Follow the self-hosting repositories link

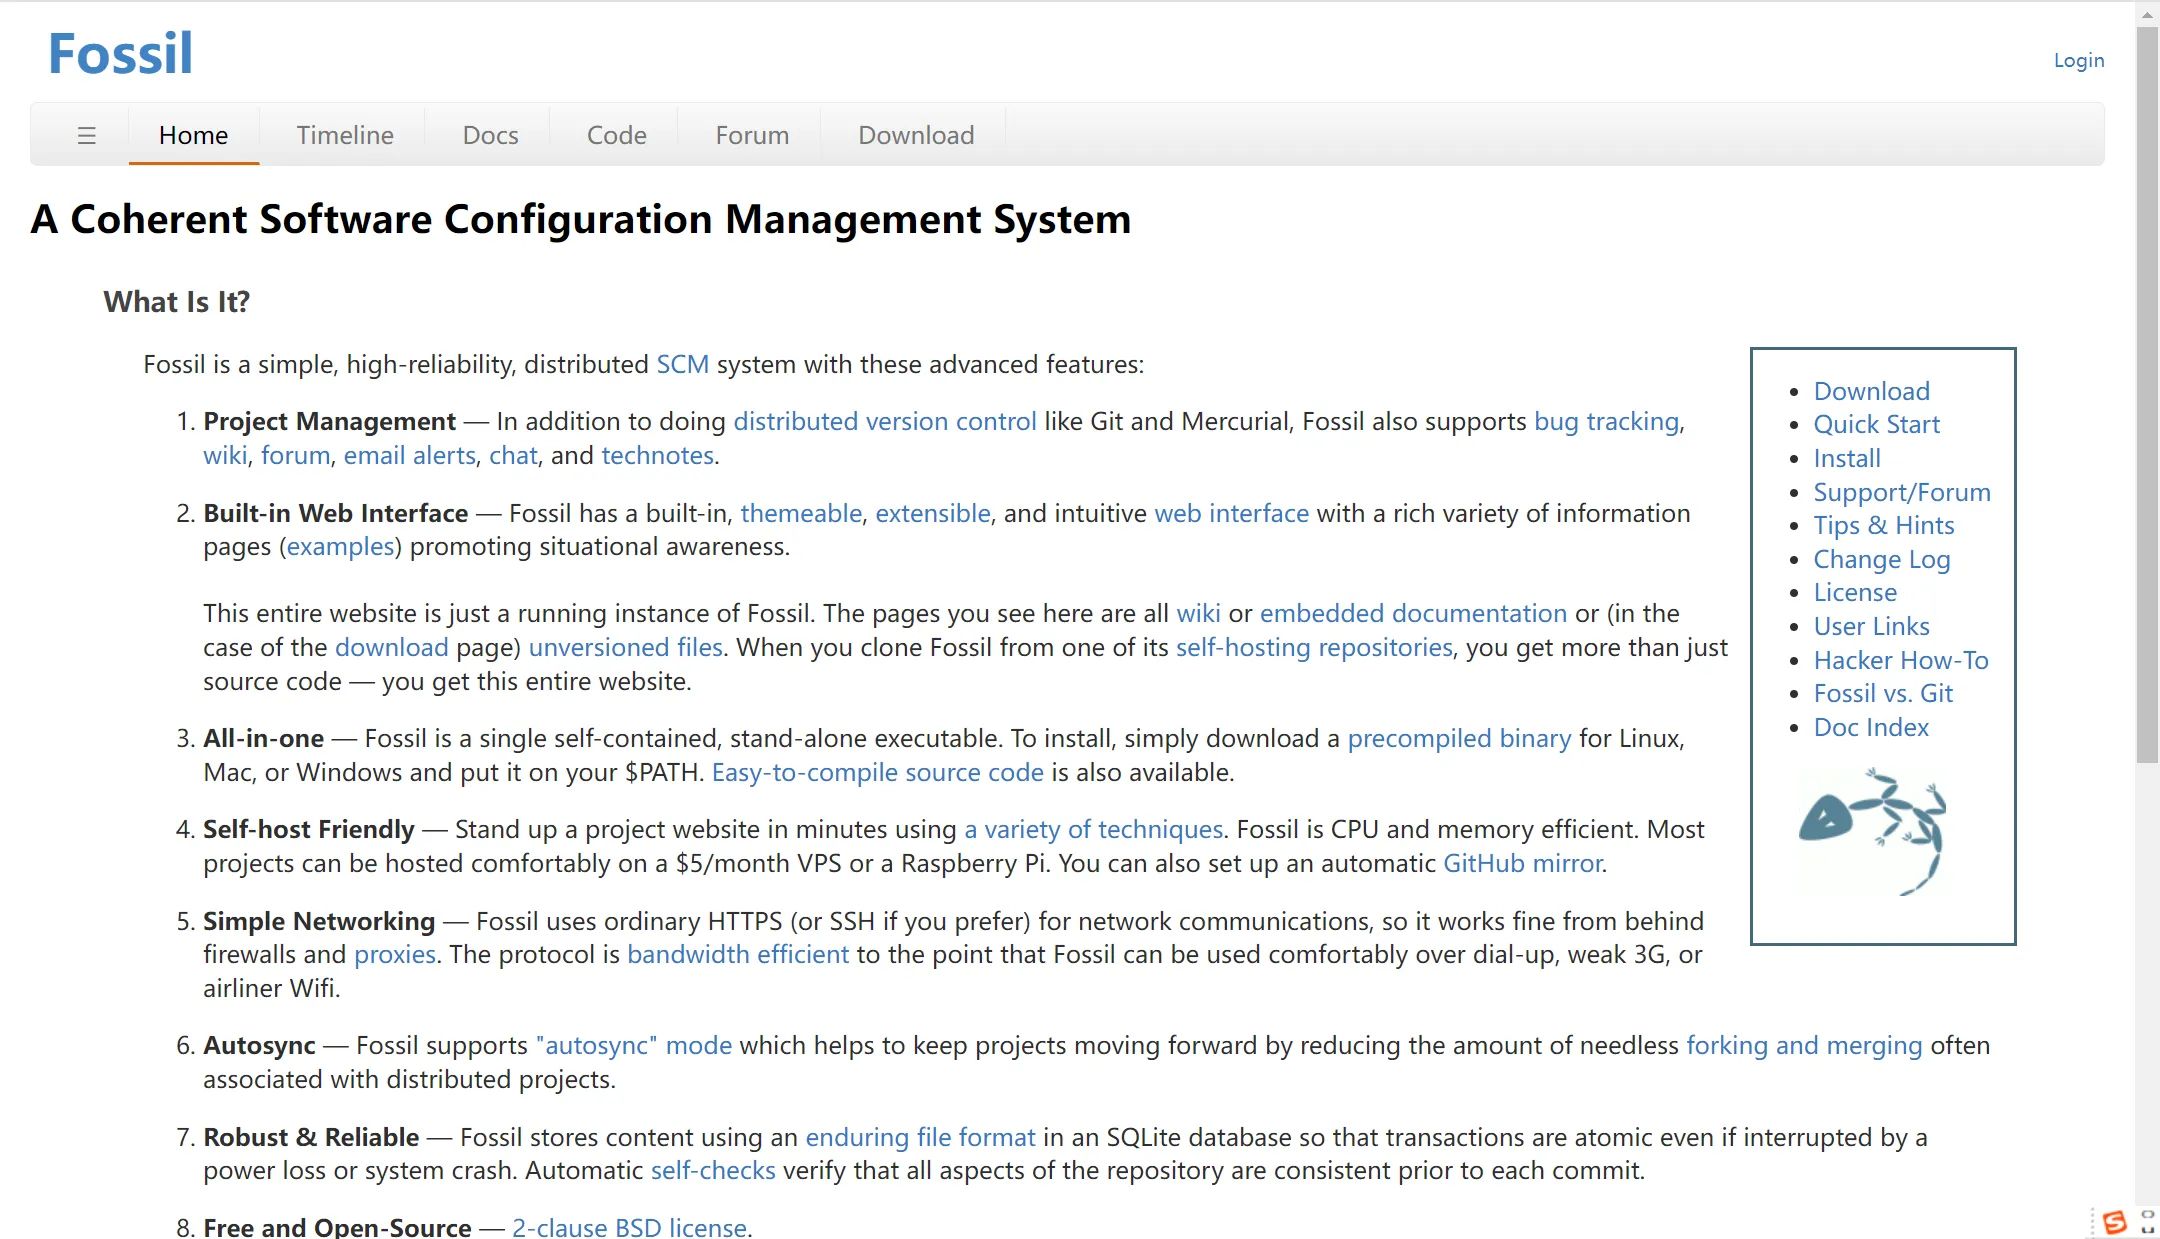tap(1314, 647)
